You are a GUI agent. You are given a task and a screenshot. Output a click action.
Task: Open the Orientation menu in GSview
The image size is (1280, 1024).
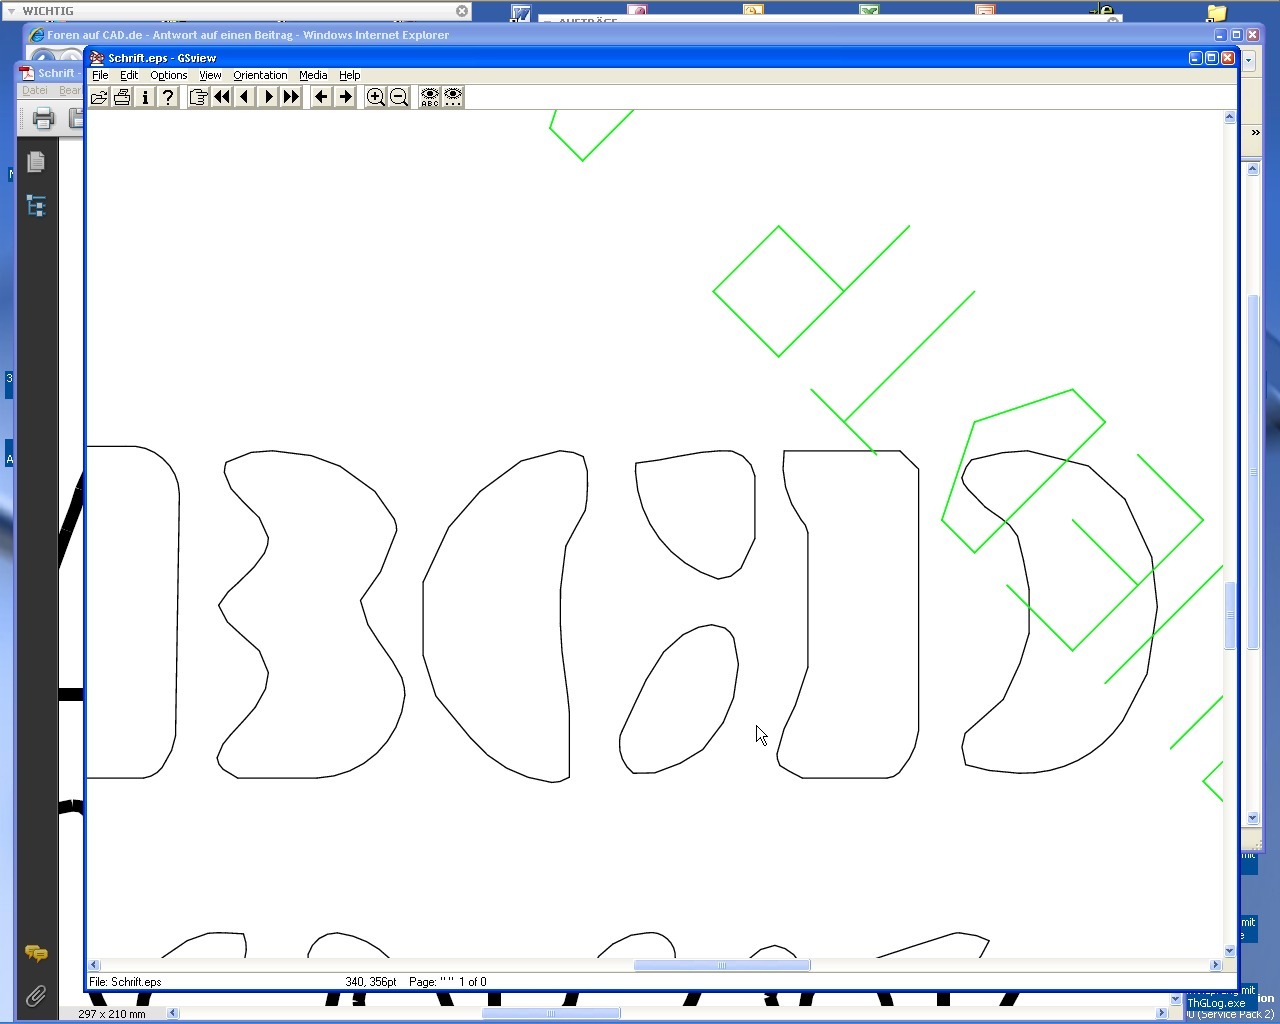[x=260, y=75]
